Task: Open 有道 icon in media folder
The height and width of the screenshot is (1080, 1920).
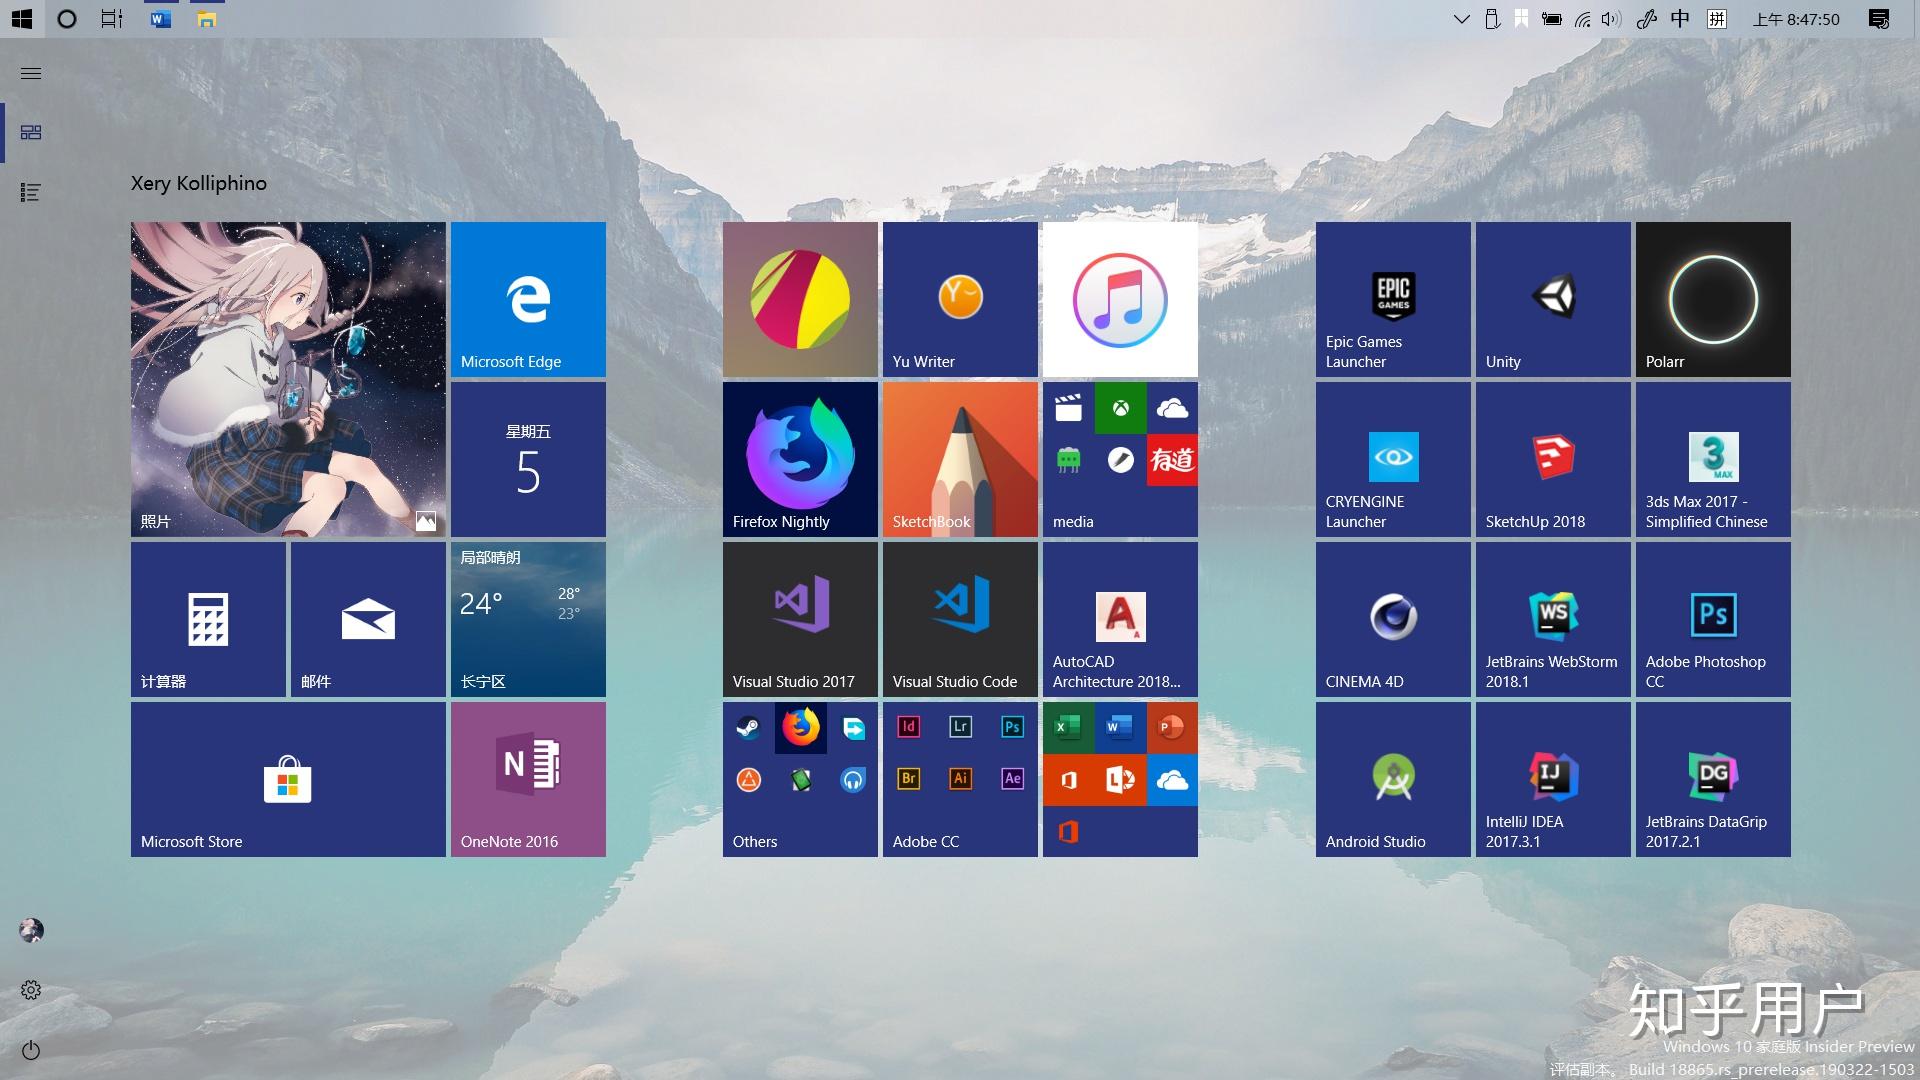Action: coord(1172,460)
